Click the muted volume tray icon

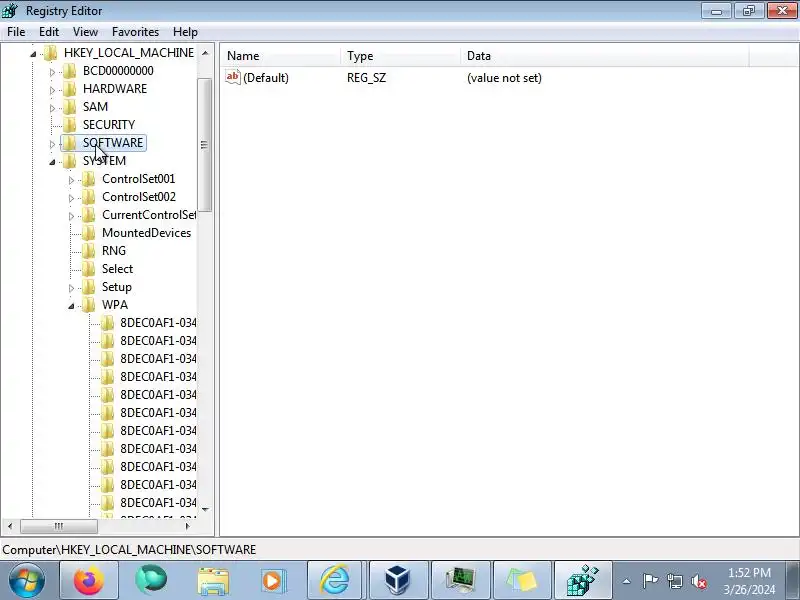click(x=699, y=581)
